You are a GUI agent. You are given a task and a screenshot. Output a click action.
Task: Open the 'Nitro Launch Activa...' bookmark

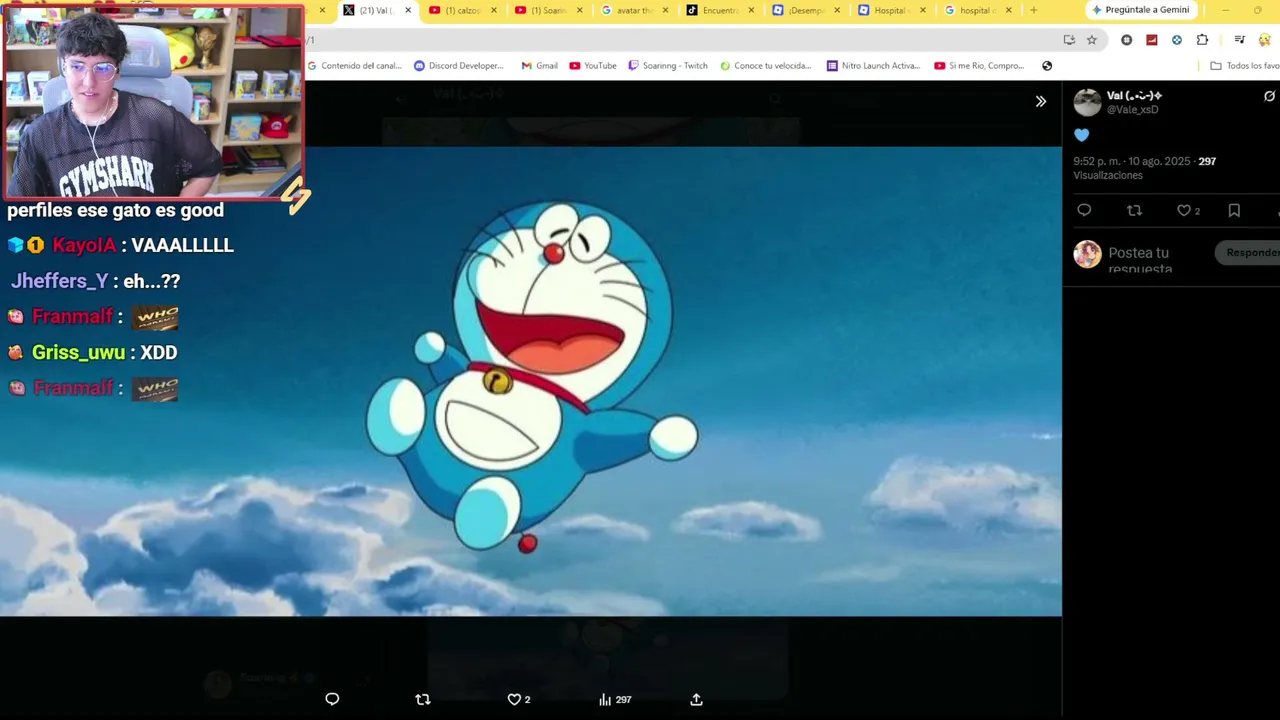[874, 66]
